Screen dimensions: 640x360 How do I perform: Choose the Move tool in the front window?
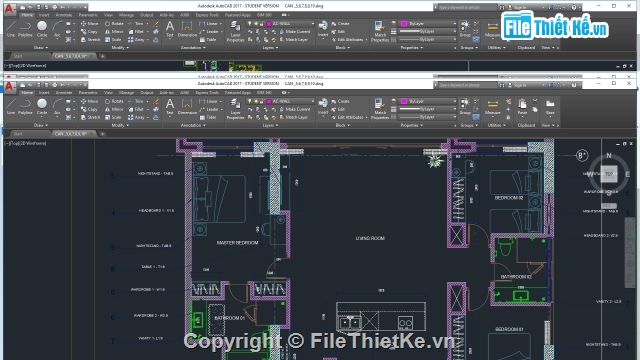pyautogui.click(x=90, y=101)
